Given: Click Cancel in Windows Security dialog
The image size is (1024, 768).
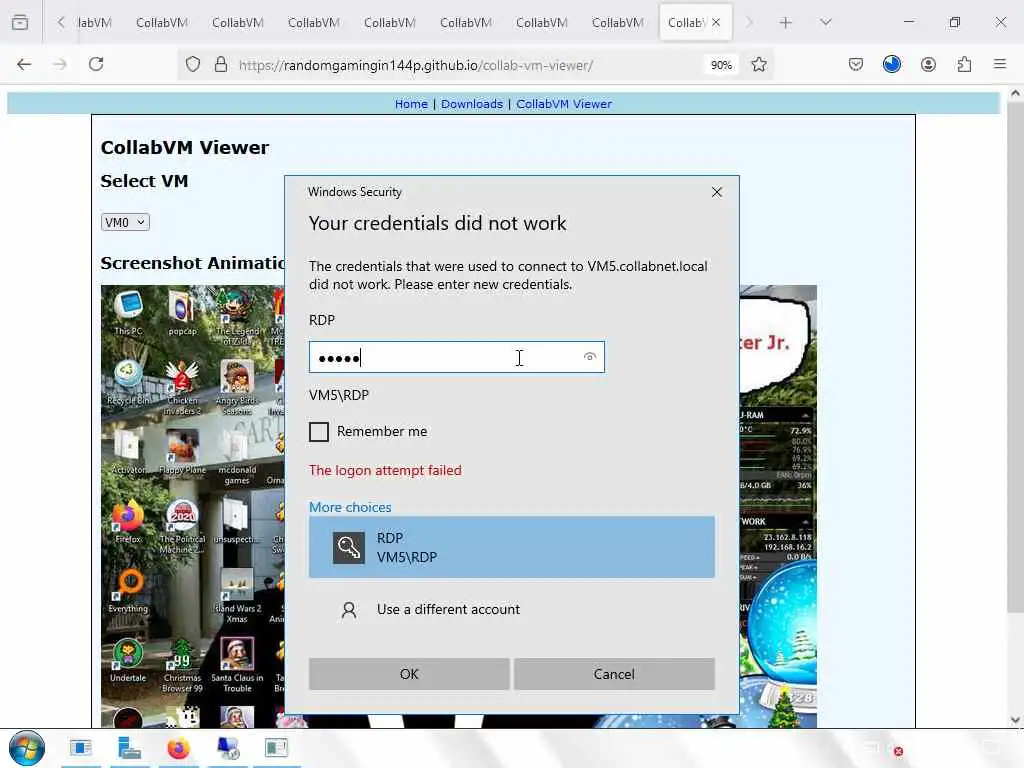Looking at the screenshot, I should (614, 674).
